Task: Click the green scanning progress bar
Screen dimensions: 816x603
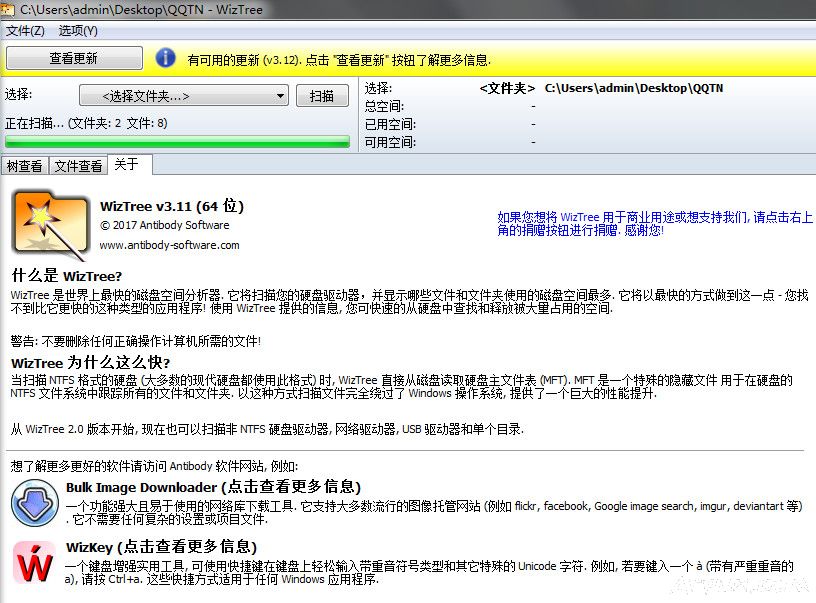Action: point(178,142)
